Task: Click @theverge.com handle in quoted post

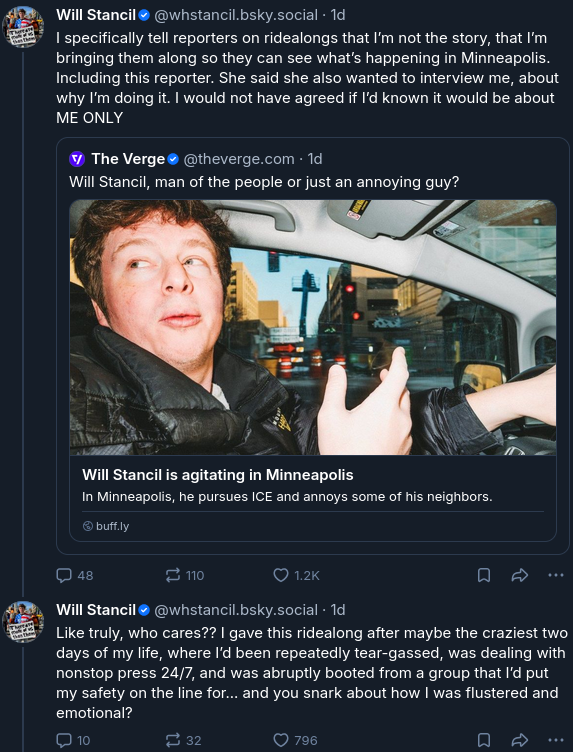Action: tap(239, 159)
